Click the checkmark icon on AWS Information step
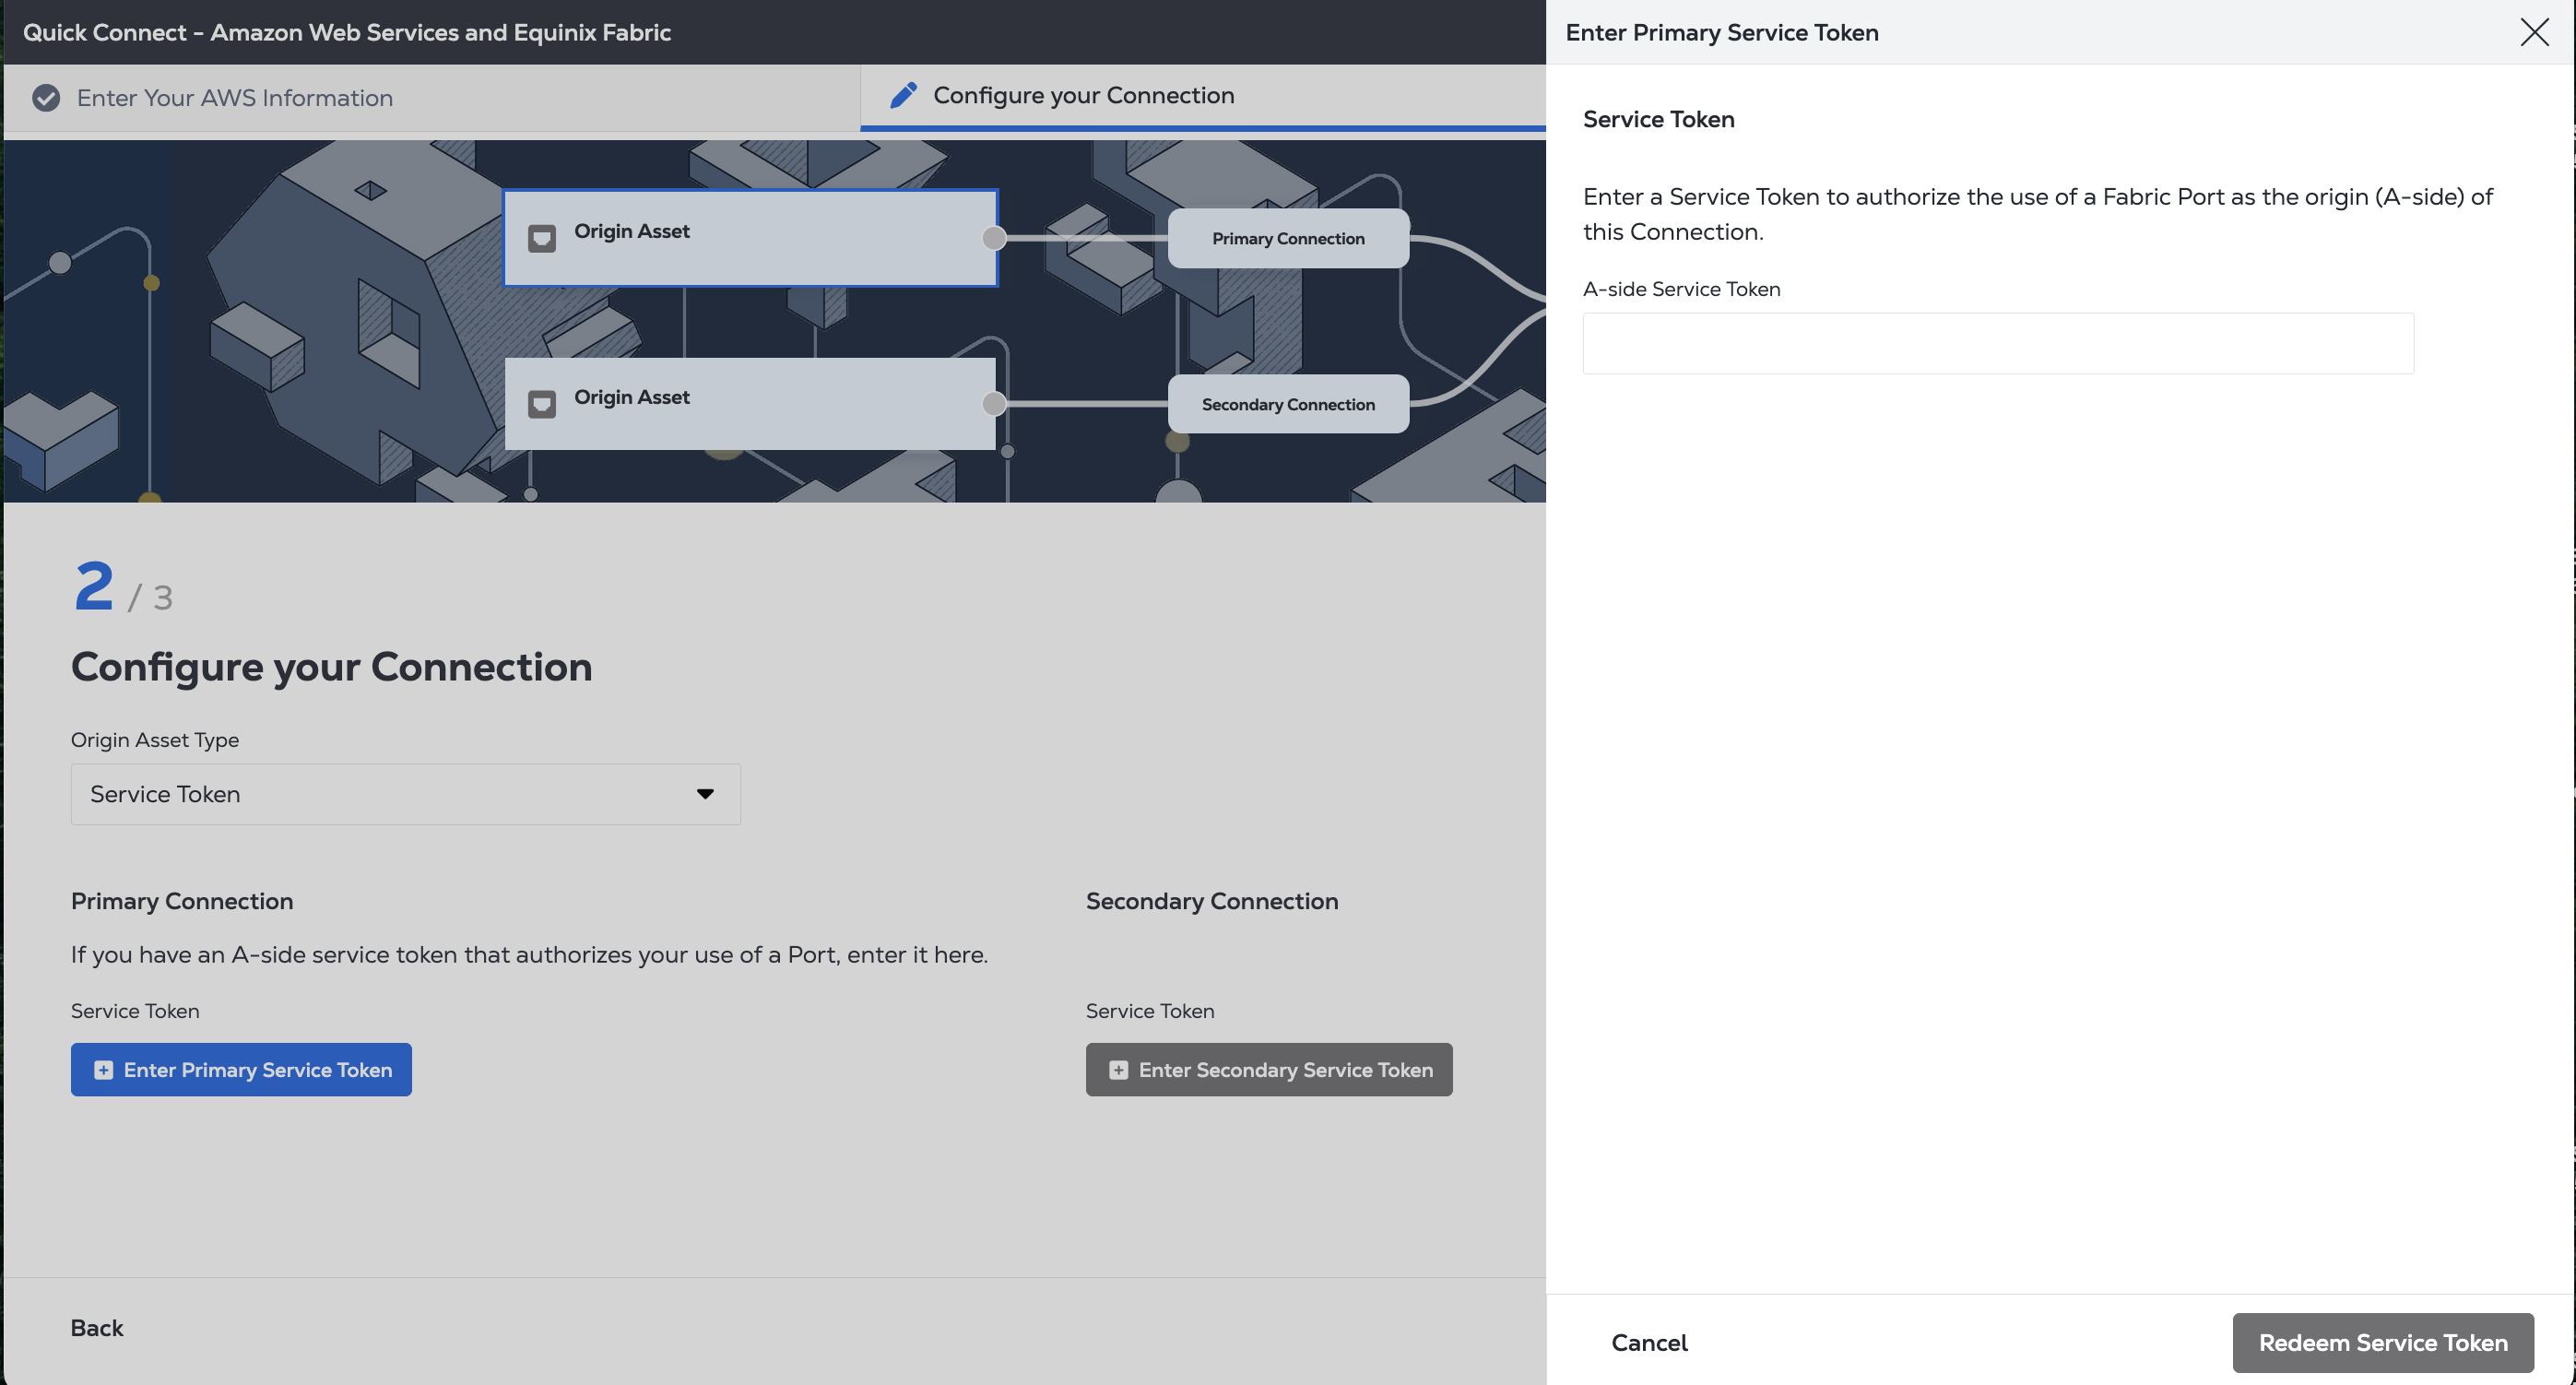 click(46, 98)
